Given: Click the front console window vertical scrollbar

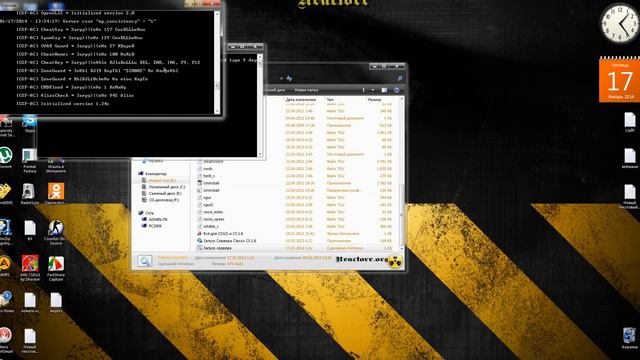Looking at the screenshot, I should pyautogui.click(x=217, y=63).
